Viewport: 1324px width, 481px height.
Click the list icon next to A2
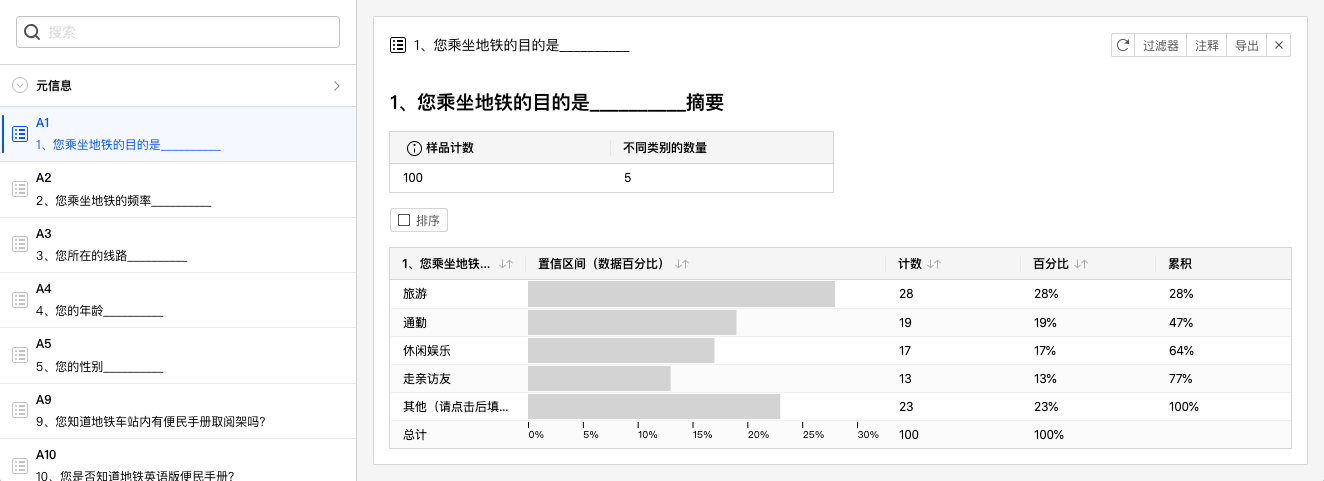[x=18, y=189]
